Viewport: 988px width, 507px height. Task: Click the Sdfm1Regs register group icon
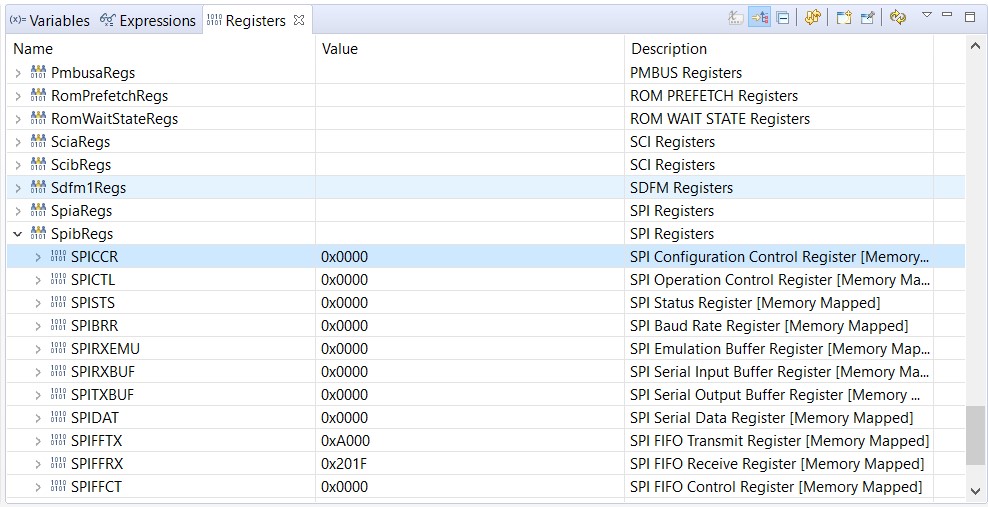pos(38,188)
